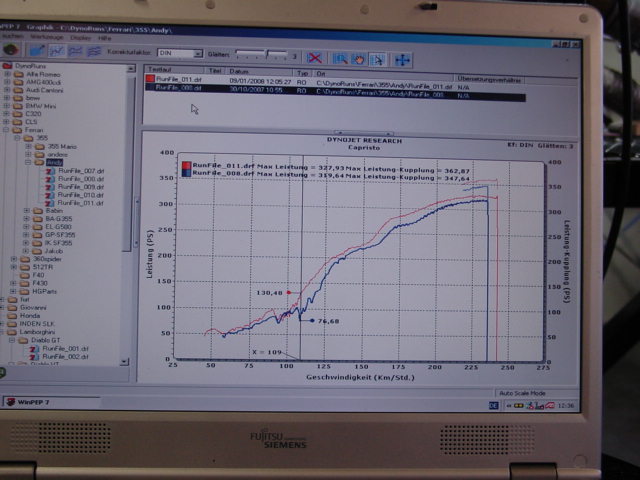Click the red X delete toolbar icon
The image size is (640, 480).
point(315,59)
